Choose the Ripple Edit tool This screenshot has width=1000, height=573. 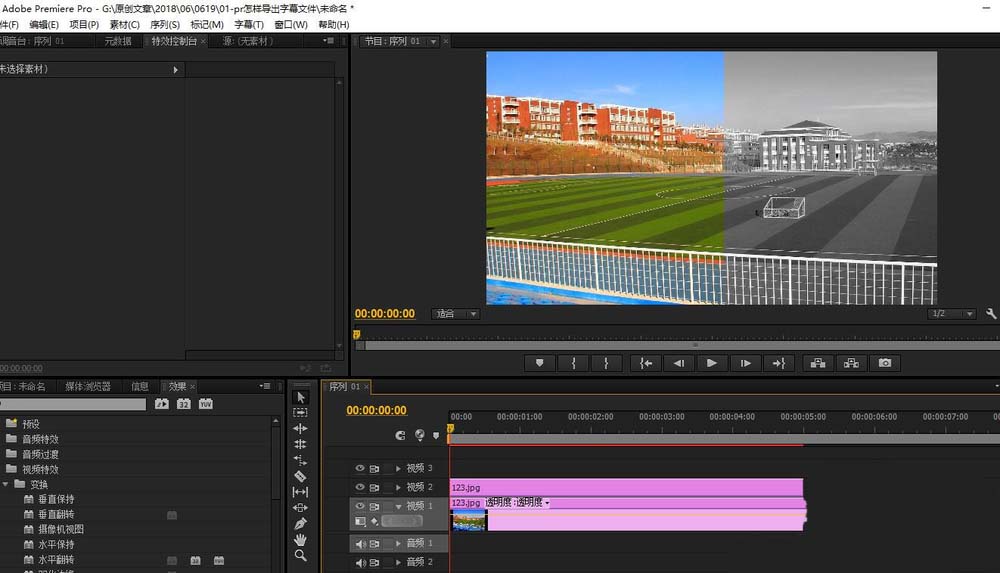tap(300, 428)
